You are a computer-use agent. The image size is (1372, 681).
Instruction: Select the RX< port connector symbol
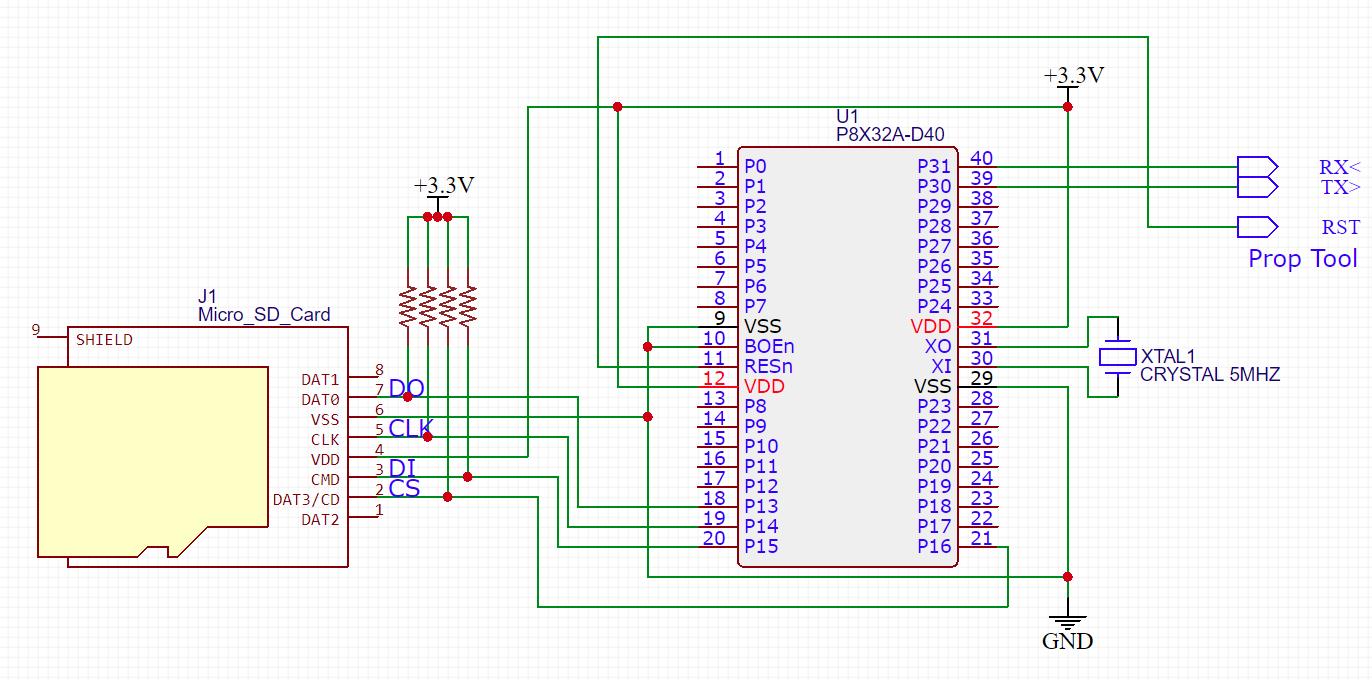[1257, 166]
